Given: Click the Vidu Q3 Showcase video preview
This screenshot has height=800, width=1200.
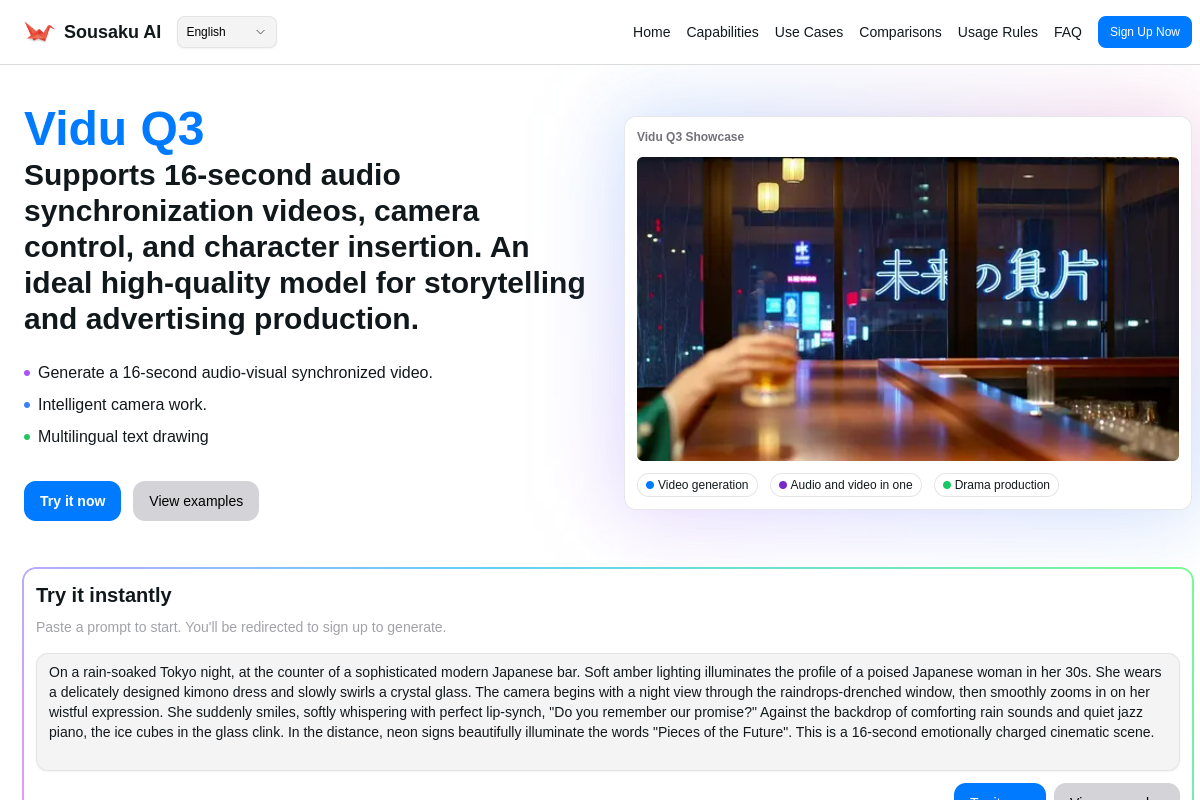Looking at the screenshot, I should point(907,308).
